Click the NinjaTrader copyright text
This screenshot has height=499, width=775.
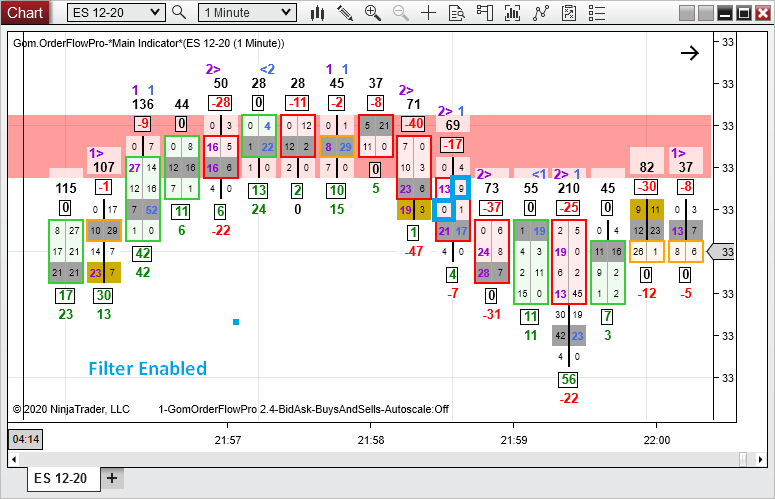[x=71, y=409]
